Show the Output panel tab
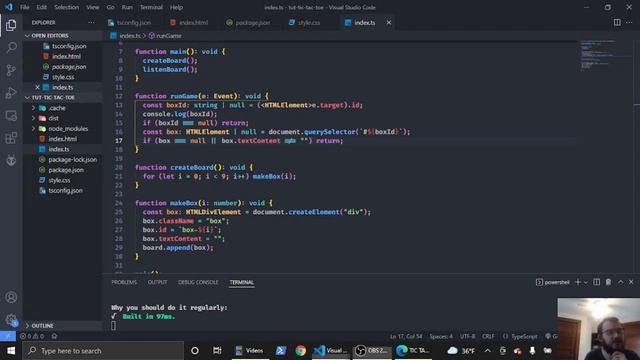The width and height of the screenshot is (640, 360). click(157, 282)
